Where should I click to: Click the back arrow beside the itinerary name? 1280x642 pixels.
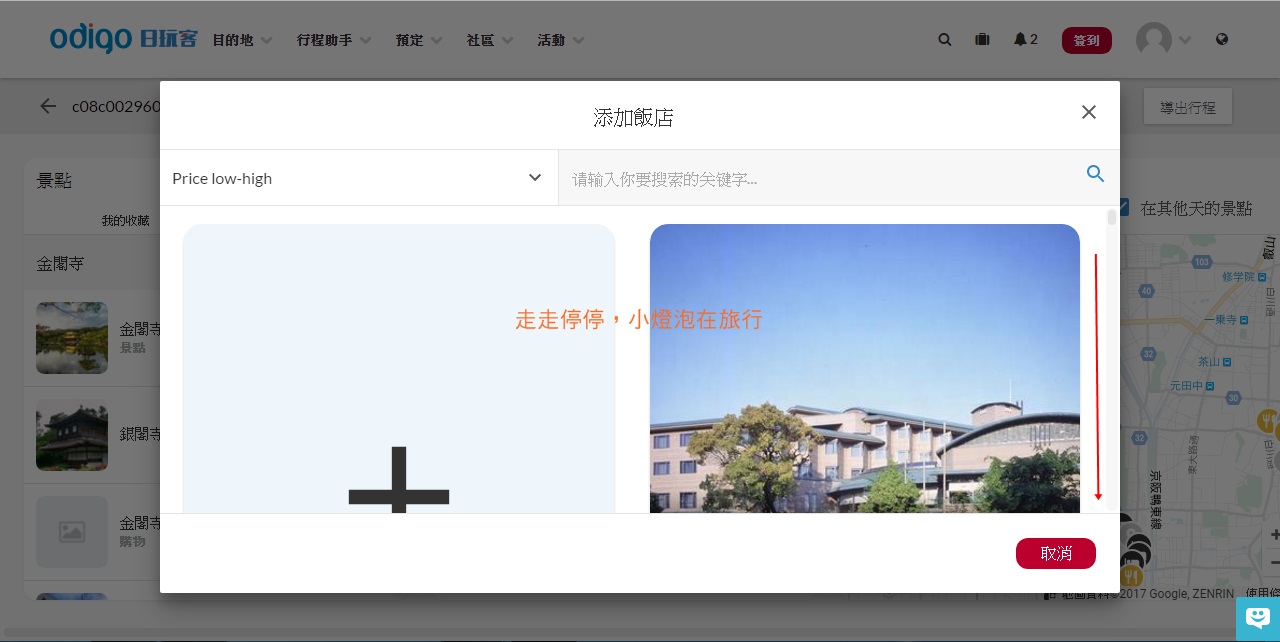pyautogui.click(x=48, y=106)
